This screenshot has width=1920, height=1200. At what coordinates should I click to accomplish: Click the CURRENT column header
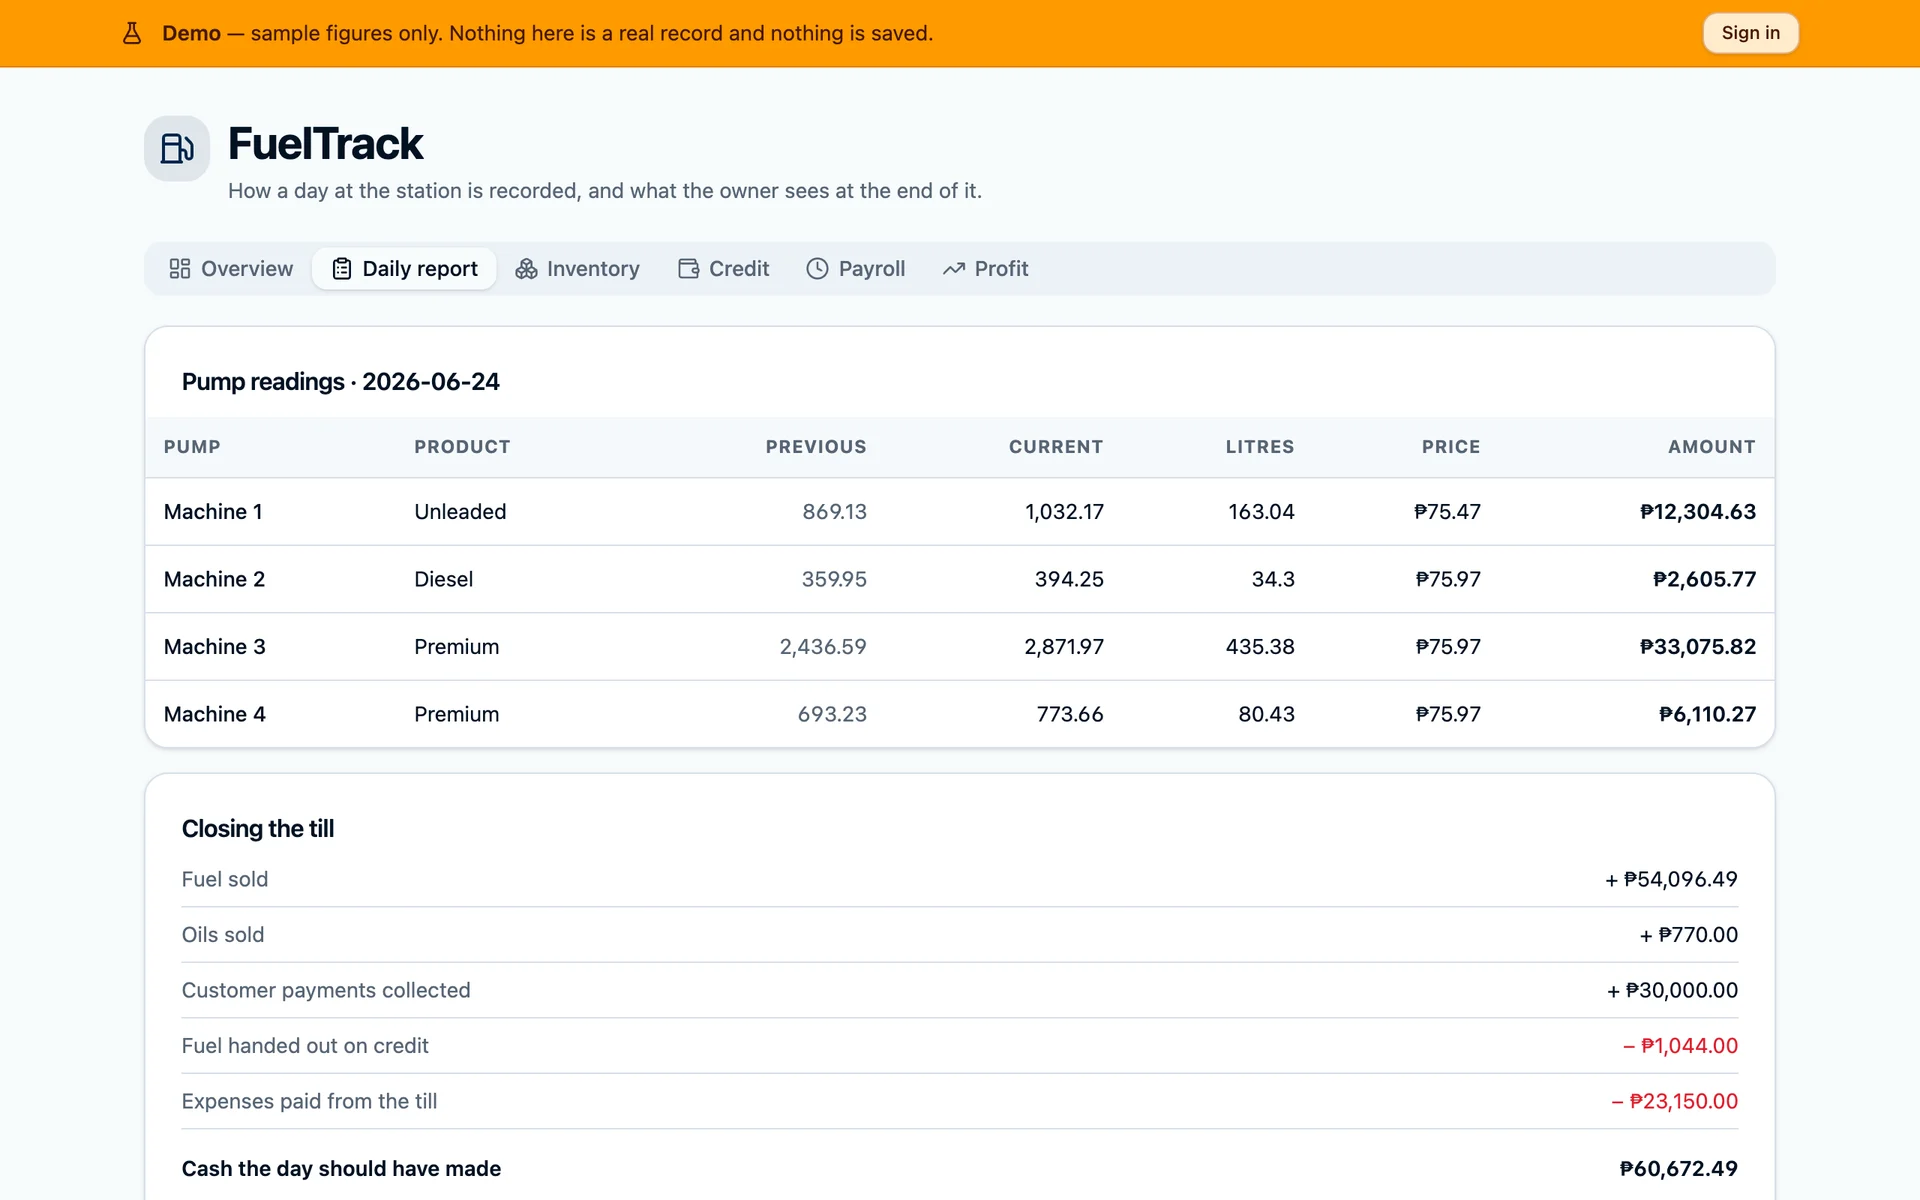pyautogui.click(x=1056, y=447)
